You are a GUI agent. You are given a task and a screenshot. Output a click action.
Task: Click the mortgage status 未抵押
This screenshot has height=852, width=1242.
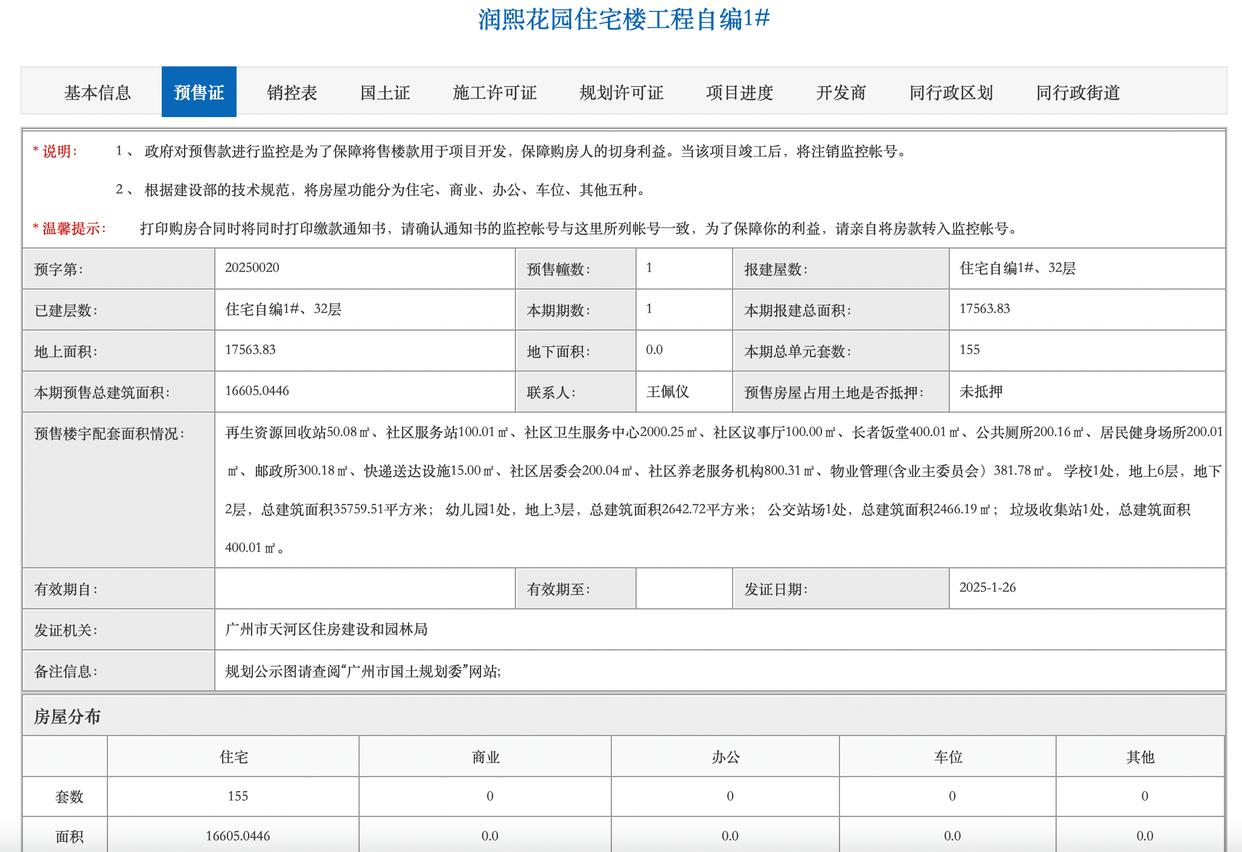[981, 392]
